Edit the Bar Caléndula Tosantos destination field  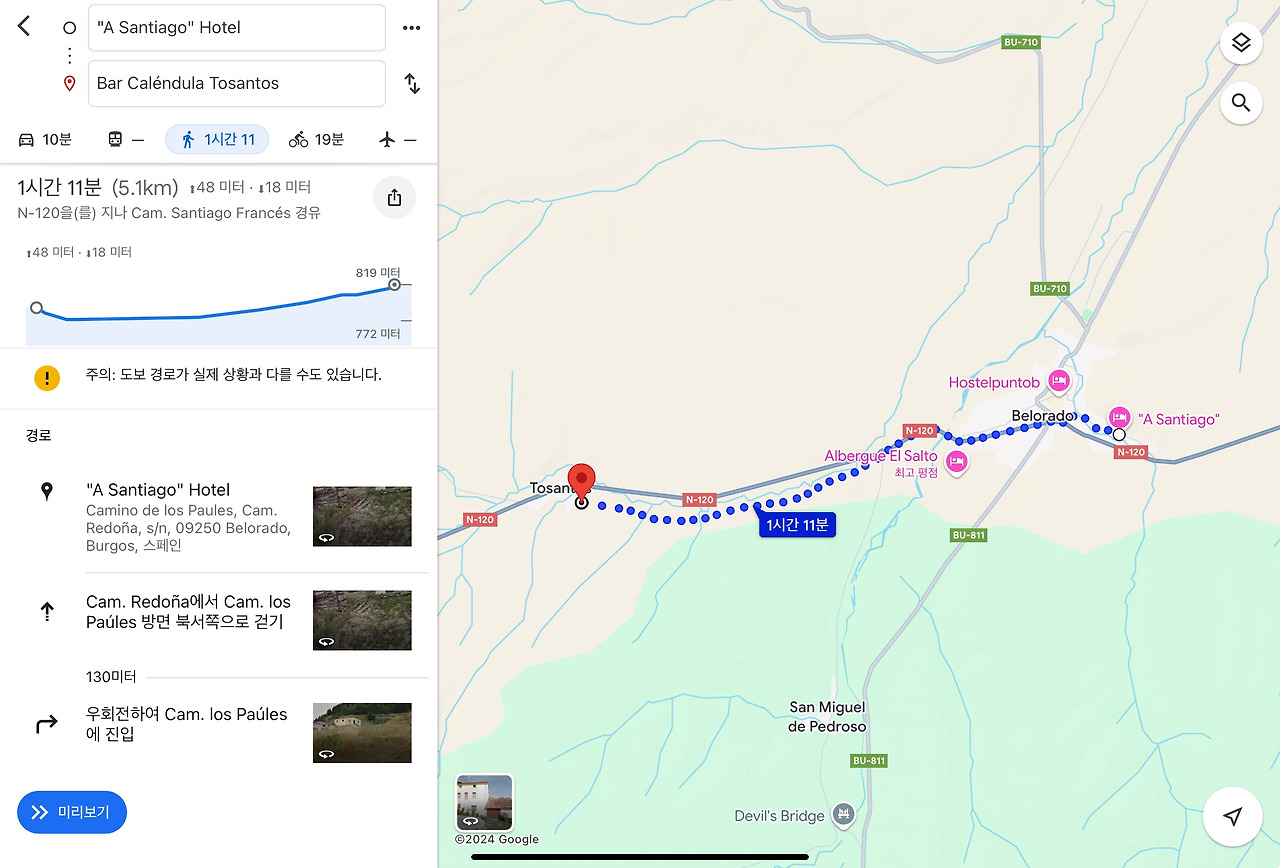tap(237, 83)
